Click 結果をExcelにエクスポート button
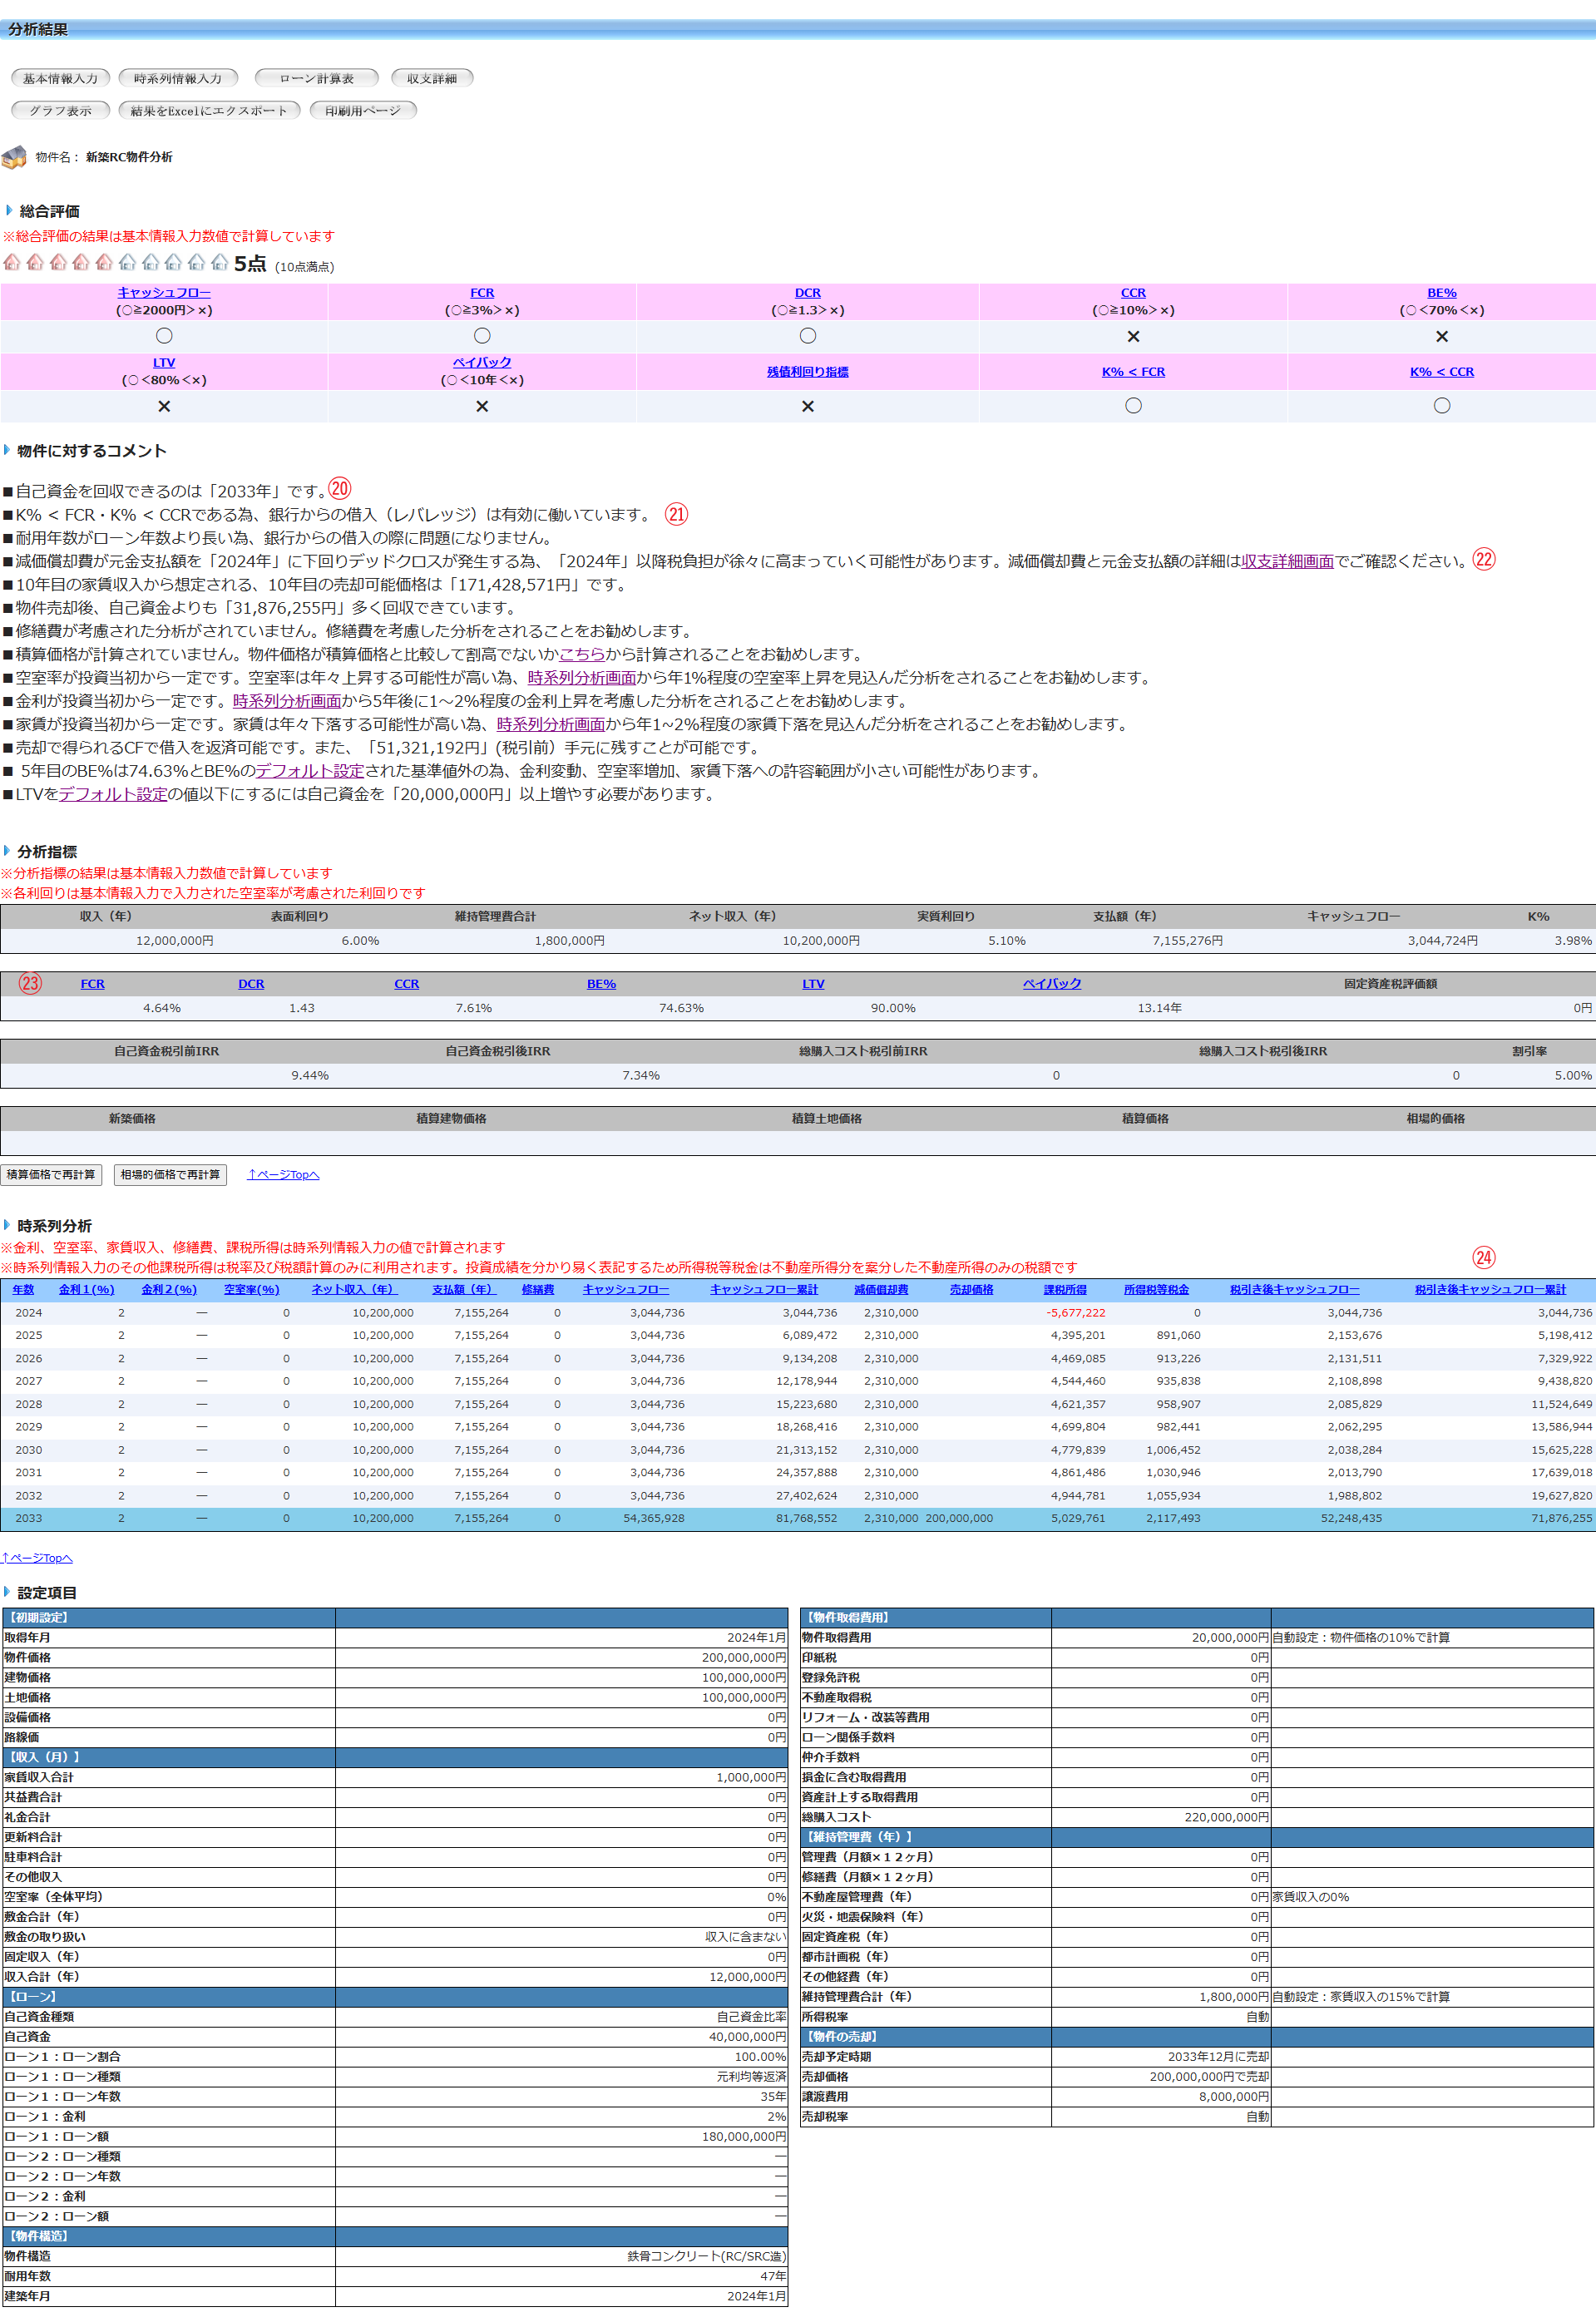The image size is (1596, 2317). pos(209,110)
